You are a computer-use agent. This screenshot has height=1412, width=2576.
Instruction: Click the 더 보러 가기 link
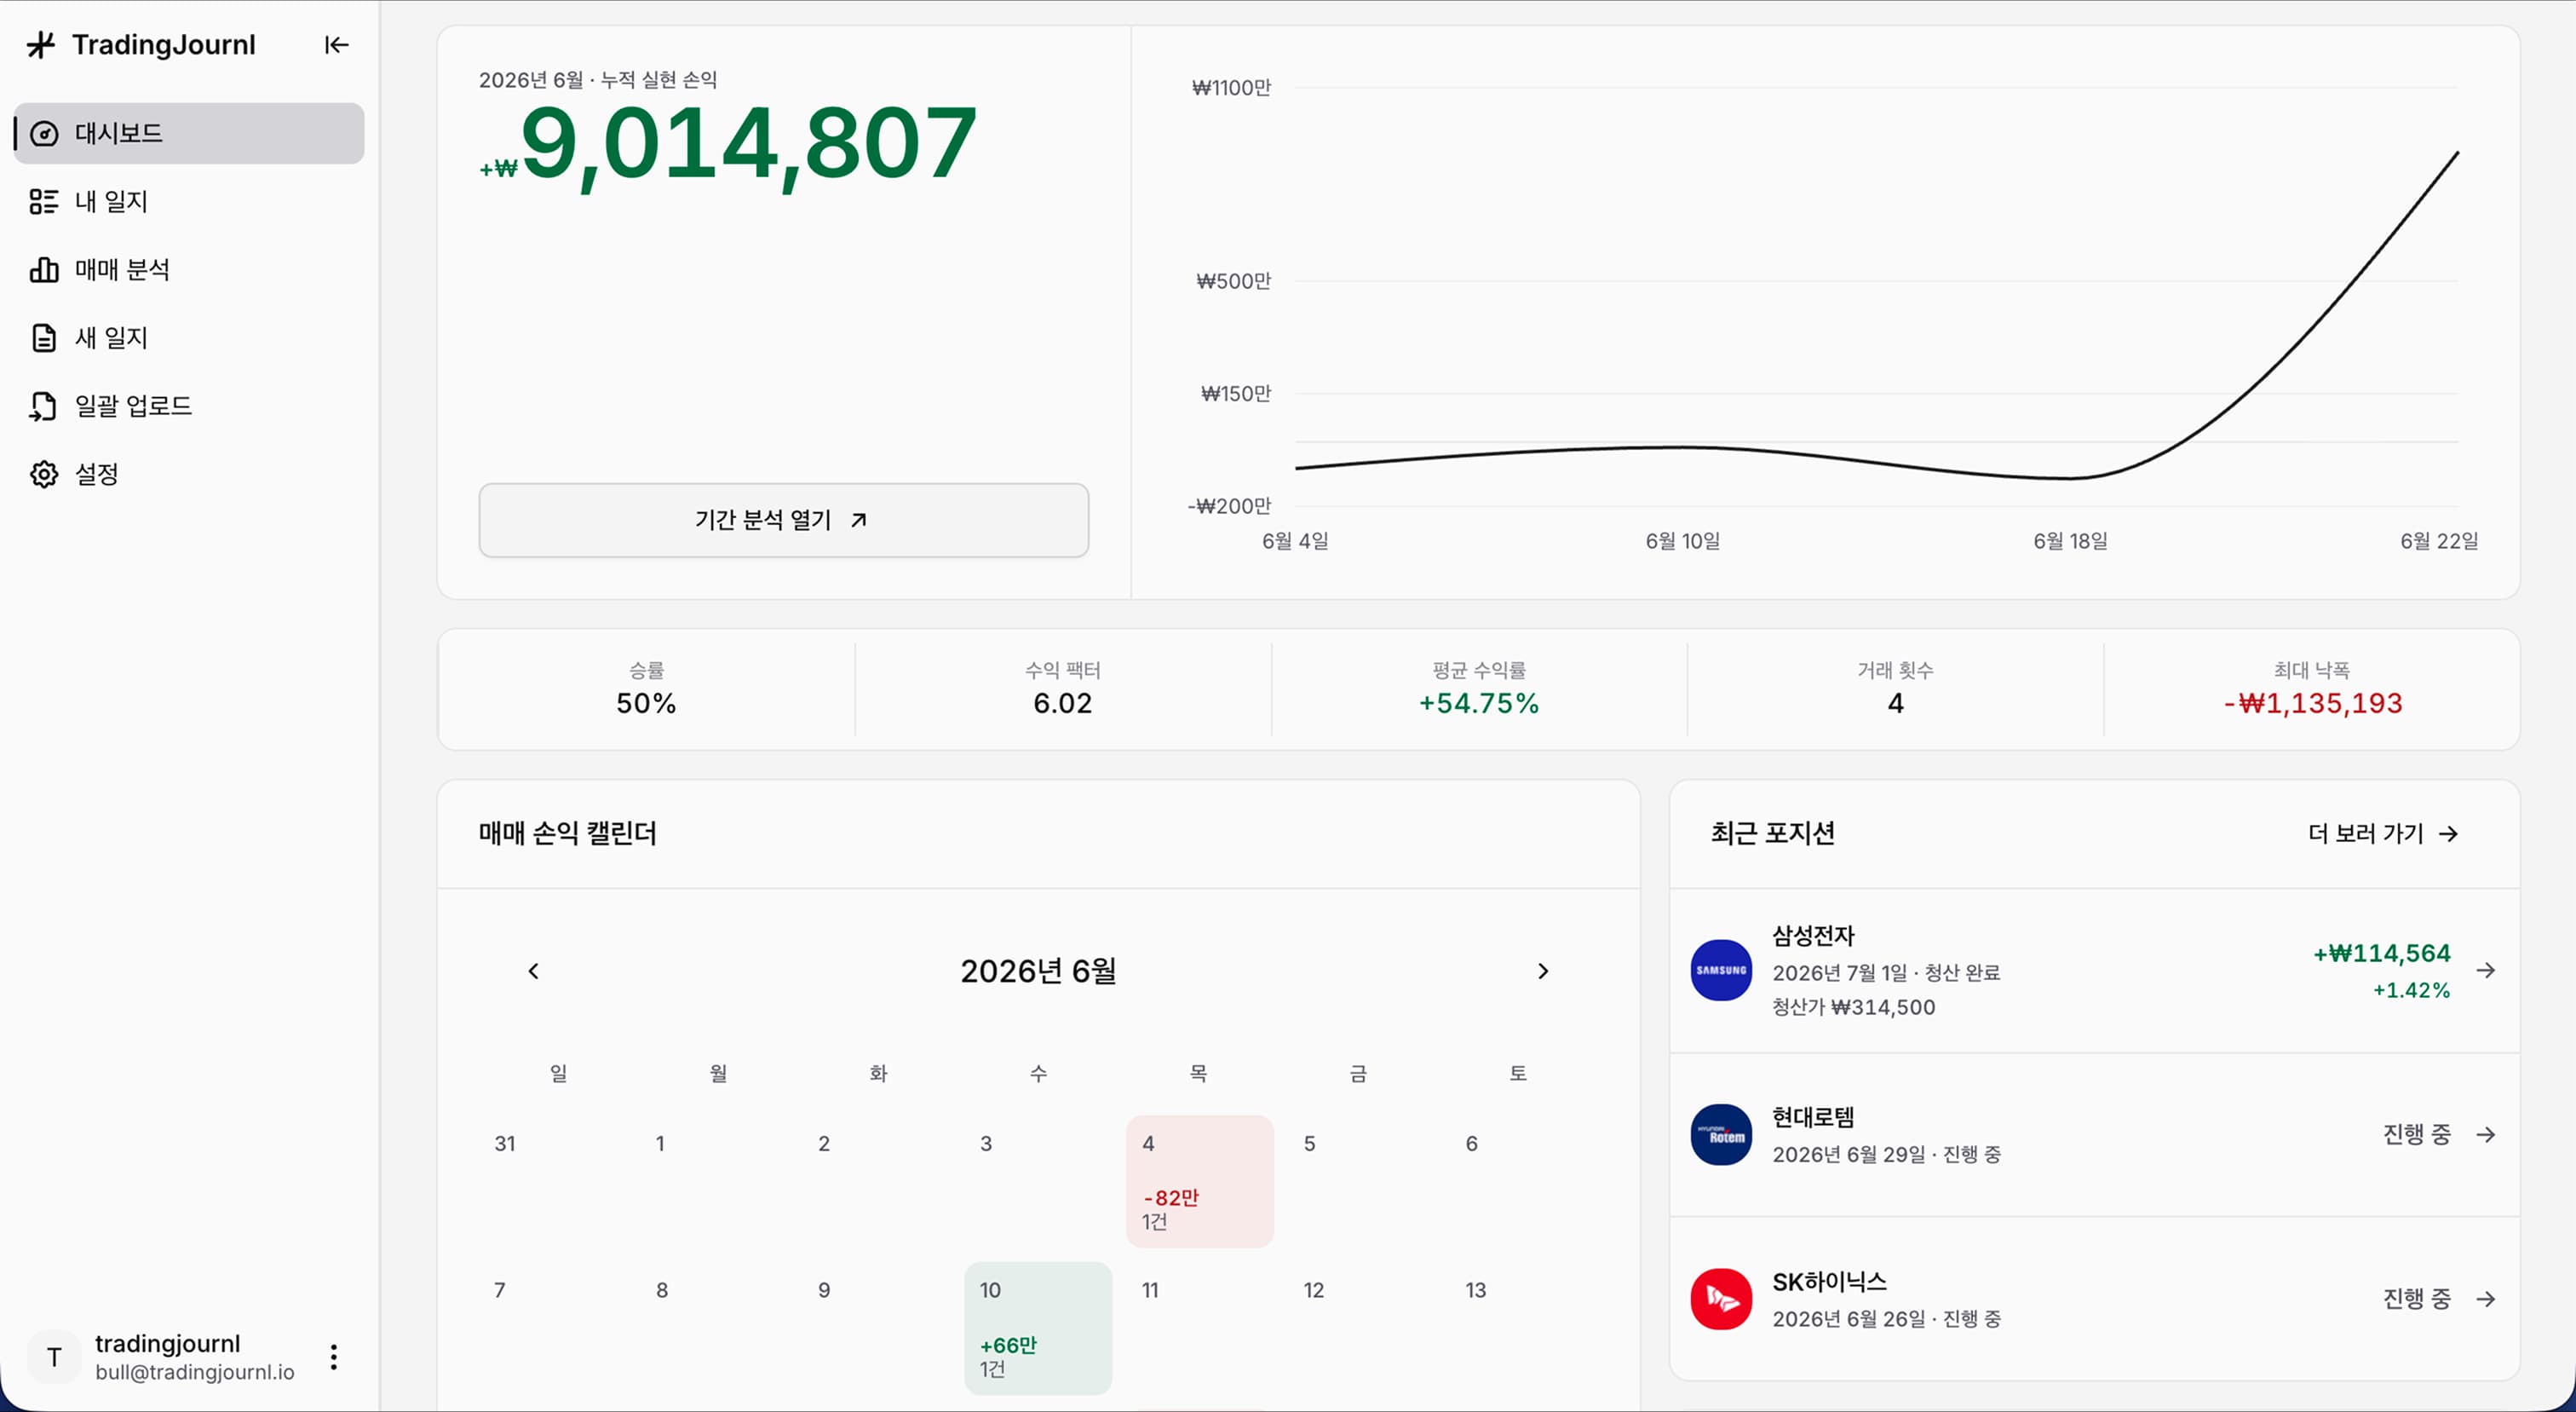point(2383,833)
